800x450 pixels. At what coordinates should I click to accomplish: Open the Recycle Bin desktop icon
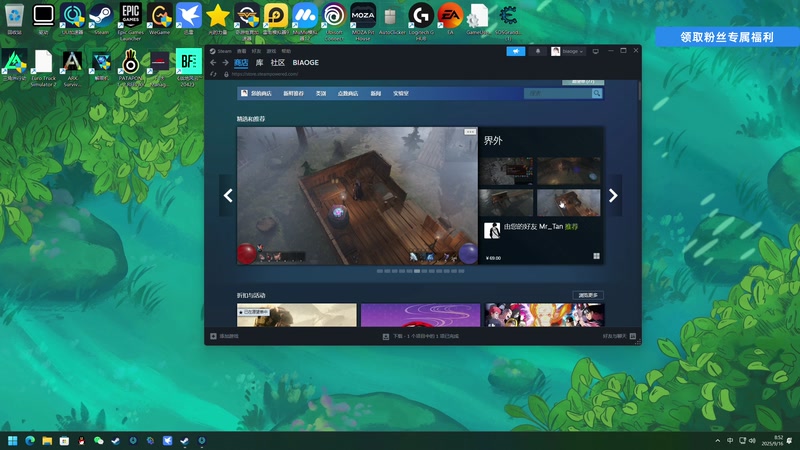tap(14, 18)
